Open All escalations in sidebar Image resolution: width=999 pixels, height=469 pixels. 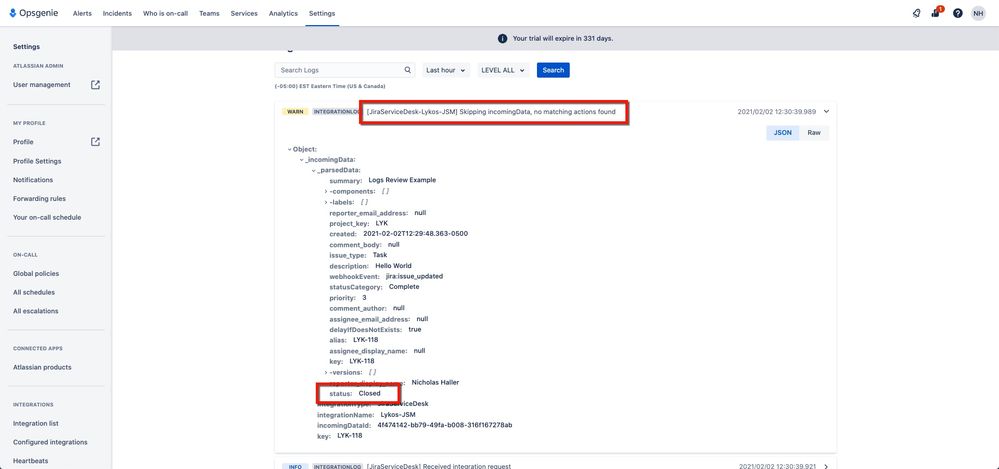[36, 311]
